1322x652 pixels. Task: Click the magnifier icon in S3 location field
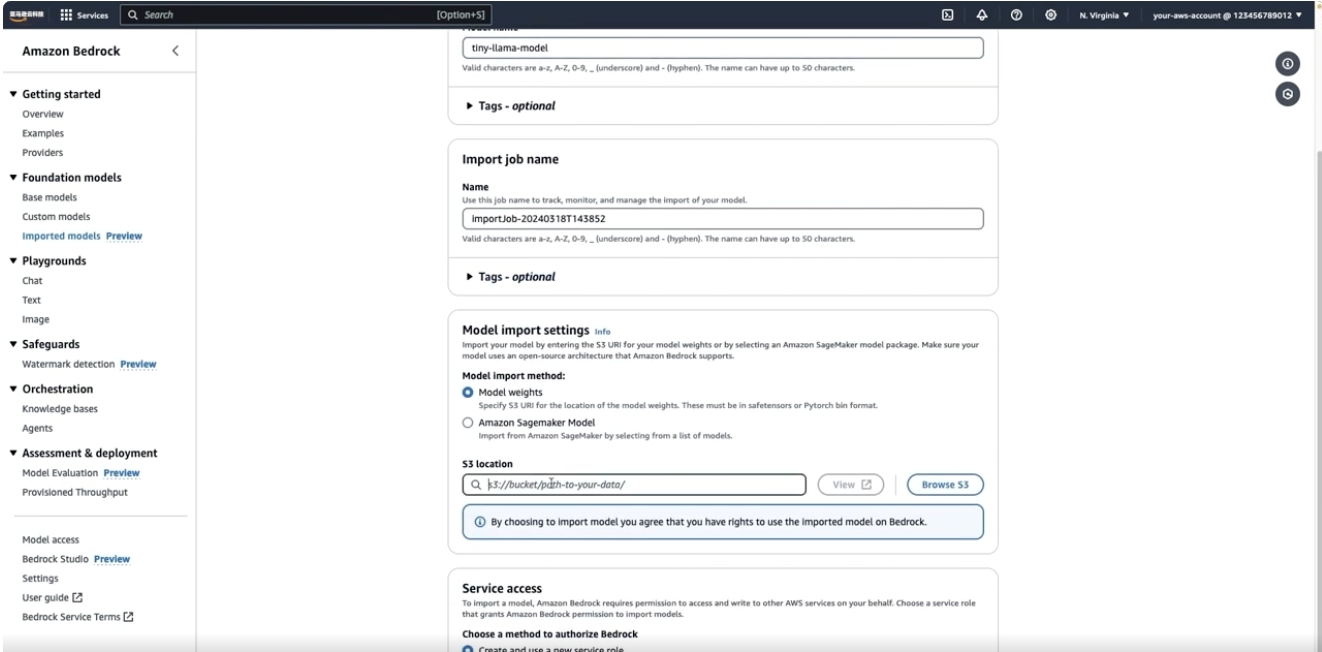[477, 485]
